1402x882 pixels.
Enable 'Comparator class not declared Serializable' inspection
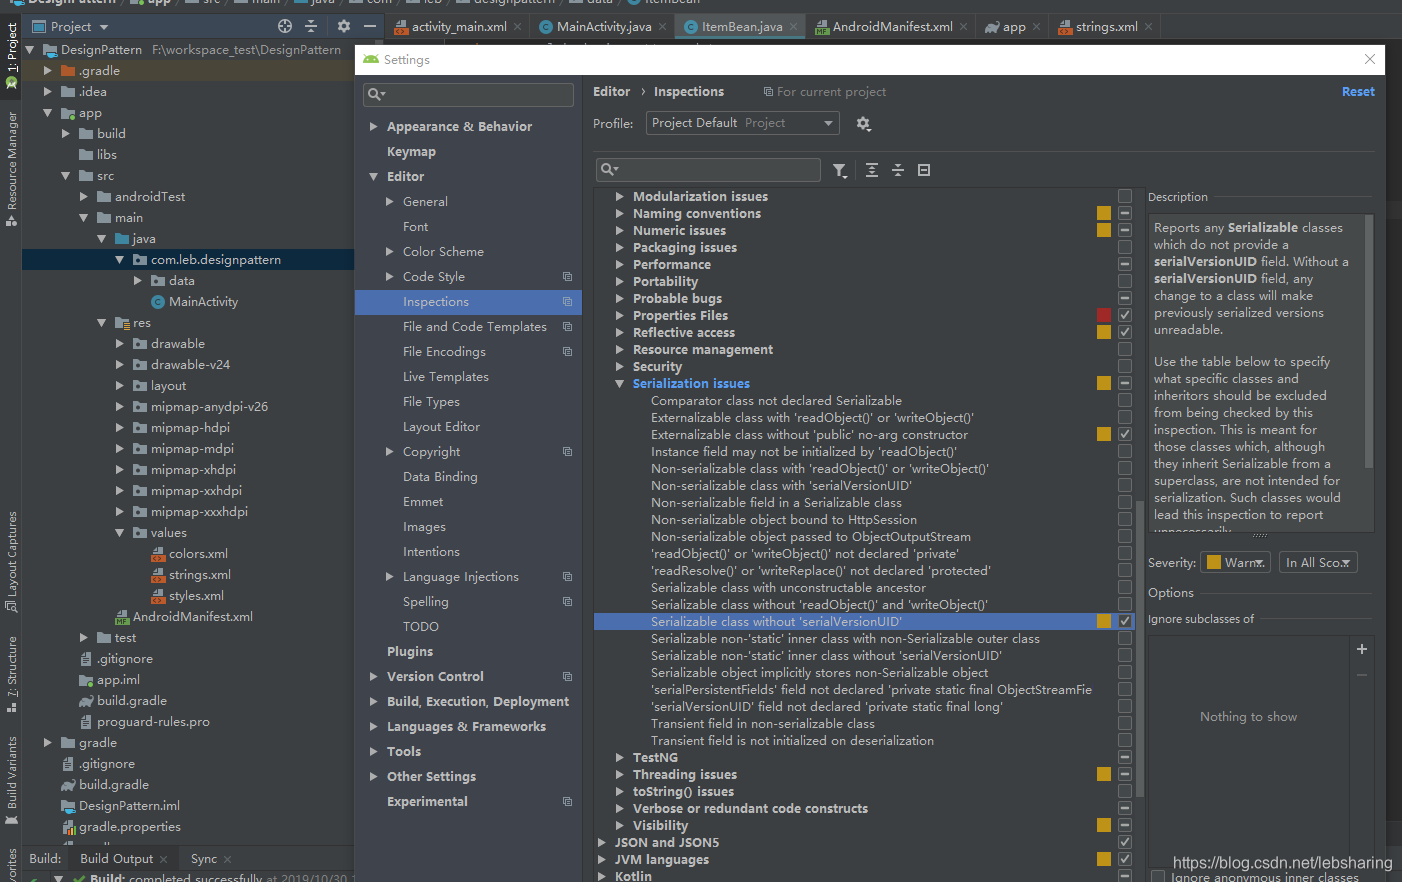pos(1125,399)
